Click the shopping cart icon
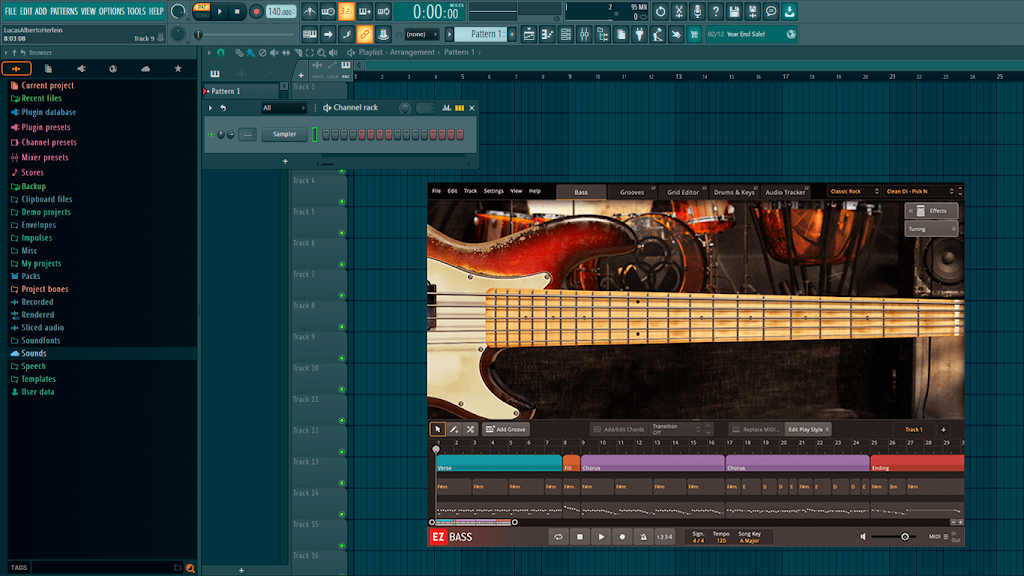Viewport: 1024px width, 576px height. 694,34
